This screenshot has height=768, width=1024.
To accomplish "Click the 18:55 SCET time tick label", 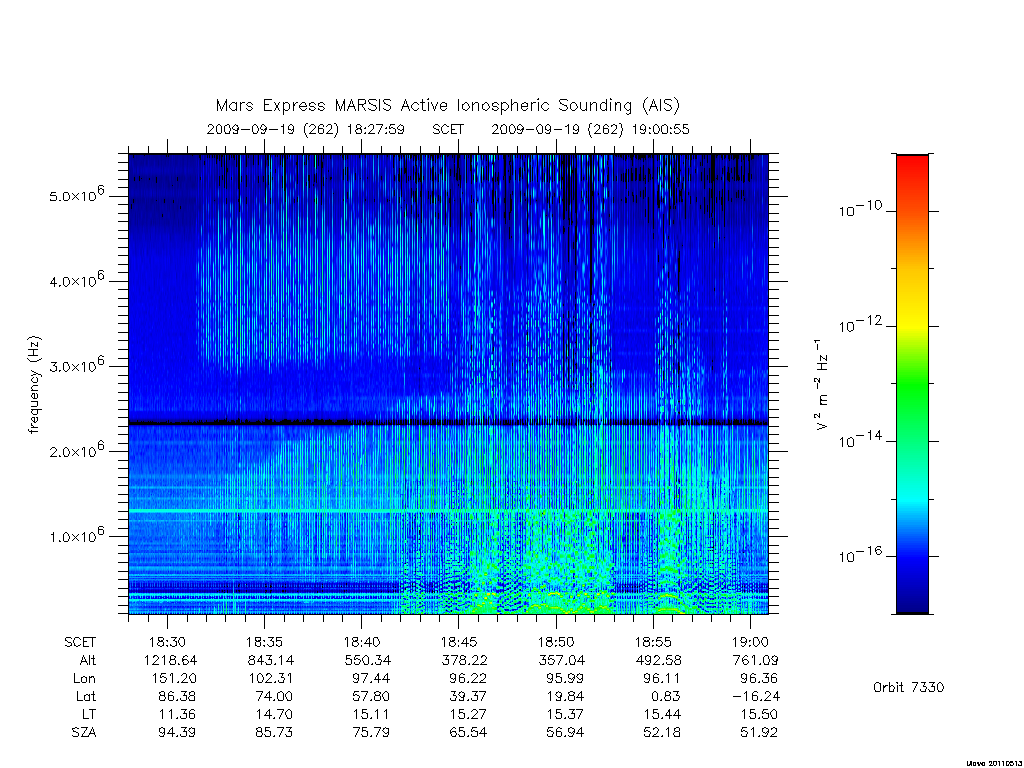I will 653,642.
